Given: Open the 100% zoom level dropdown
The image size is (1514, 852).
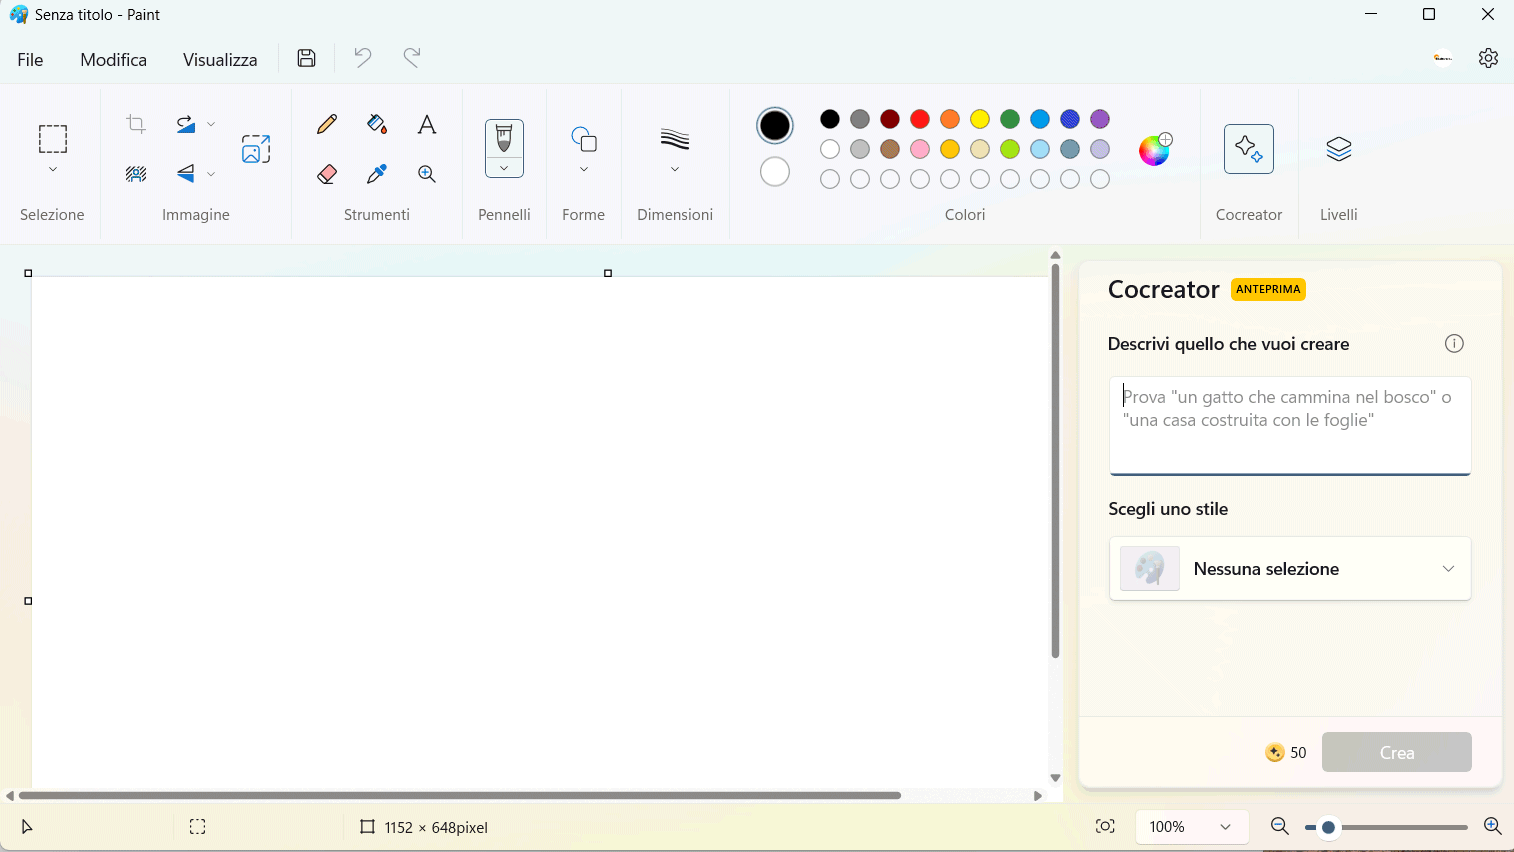Looking at the screenshot, I should [x=1192, y=827].
